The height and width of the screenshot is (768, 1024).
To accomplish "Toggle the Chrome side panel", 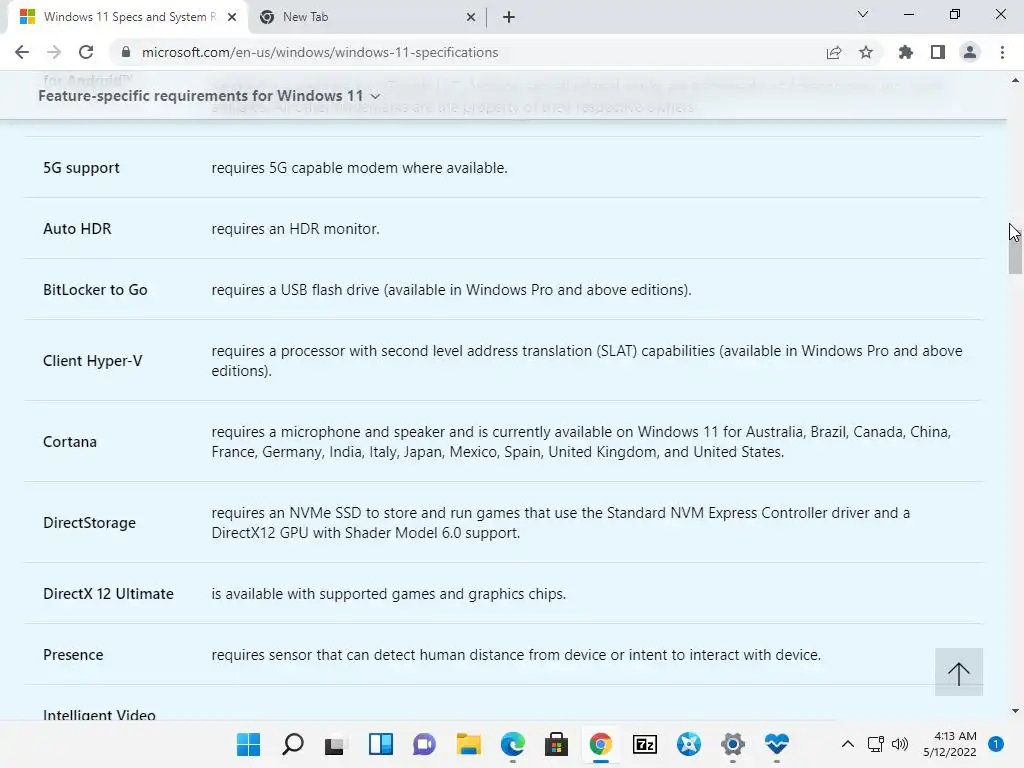I will click(x=938, y=52).
